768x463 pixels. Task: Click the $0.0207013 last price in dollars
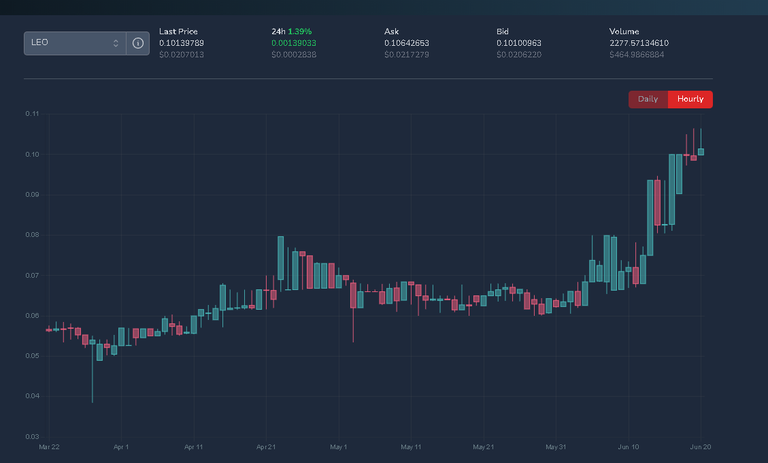click(x=181, y=55)
